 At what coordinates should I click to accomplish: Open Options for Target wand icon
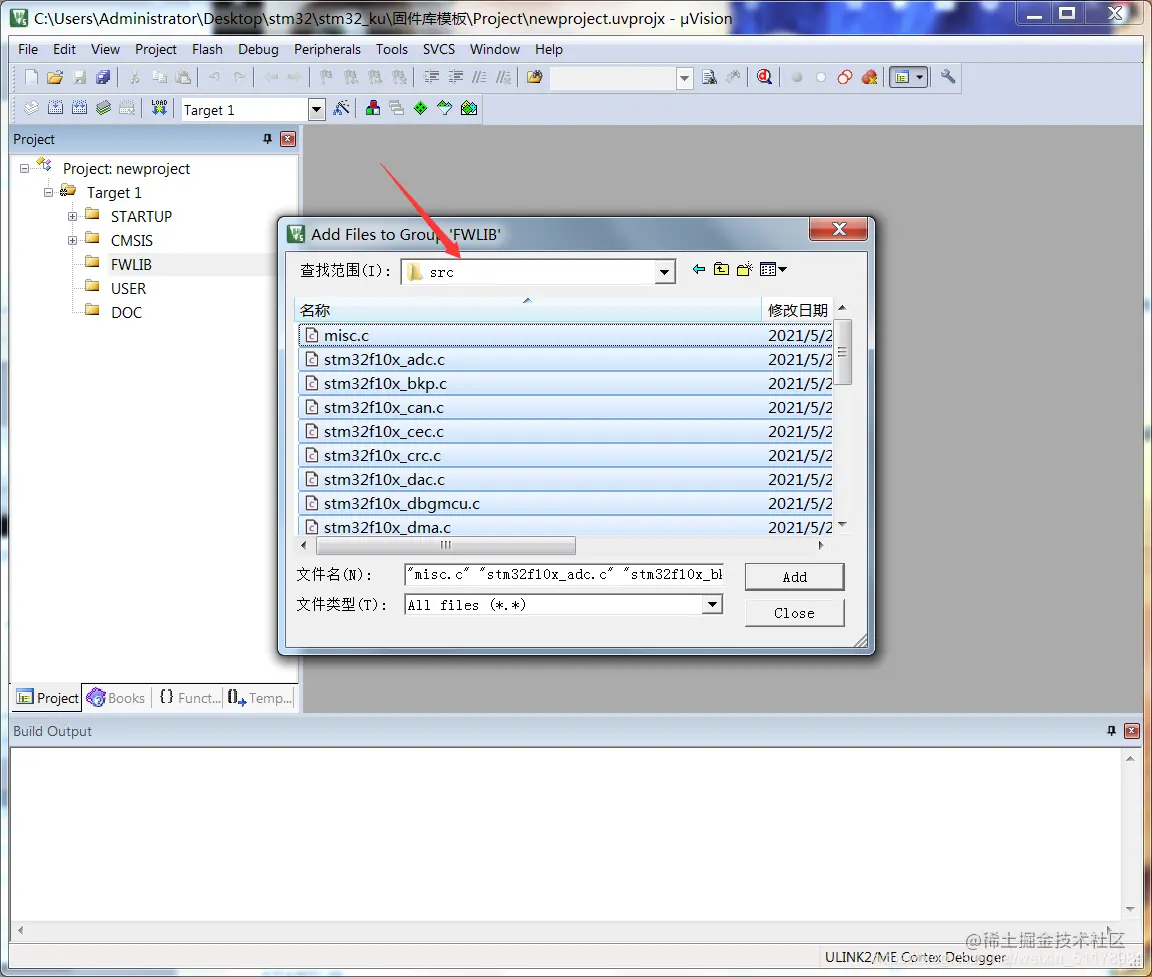pyautogui.click(x=342, y=109)
